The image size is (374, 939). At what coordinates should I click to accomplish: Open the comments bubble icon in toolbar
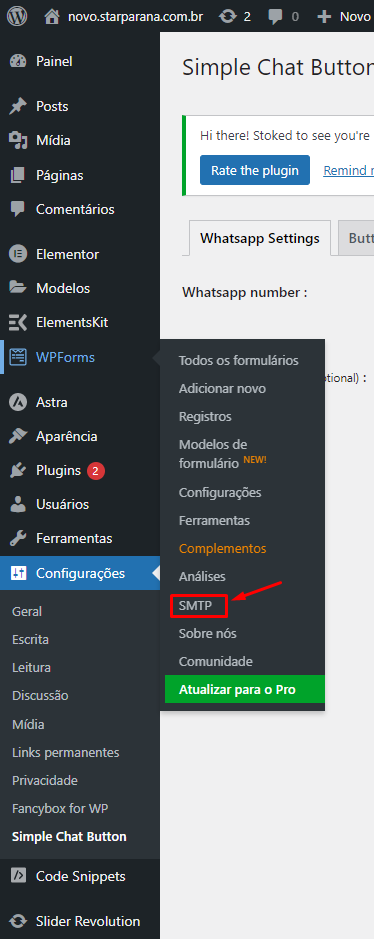tap(276, 17)
